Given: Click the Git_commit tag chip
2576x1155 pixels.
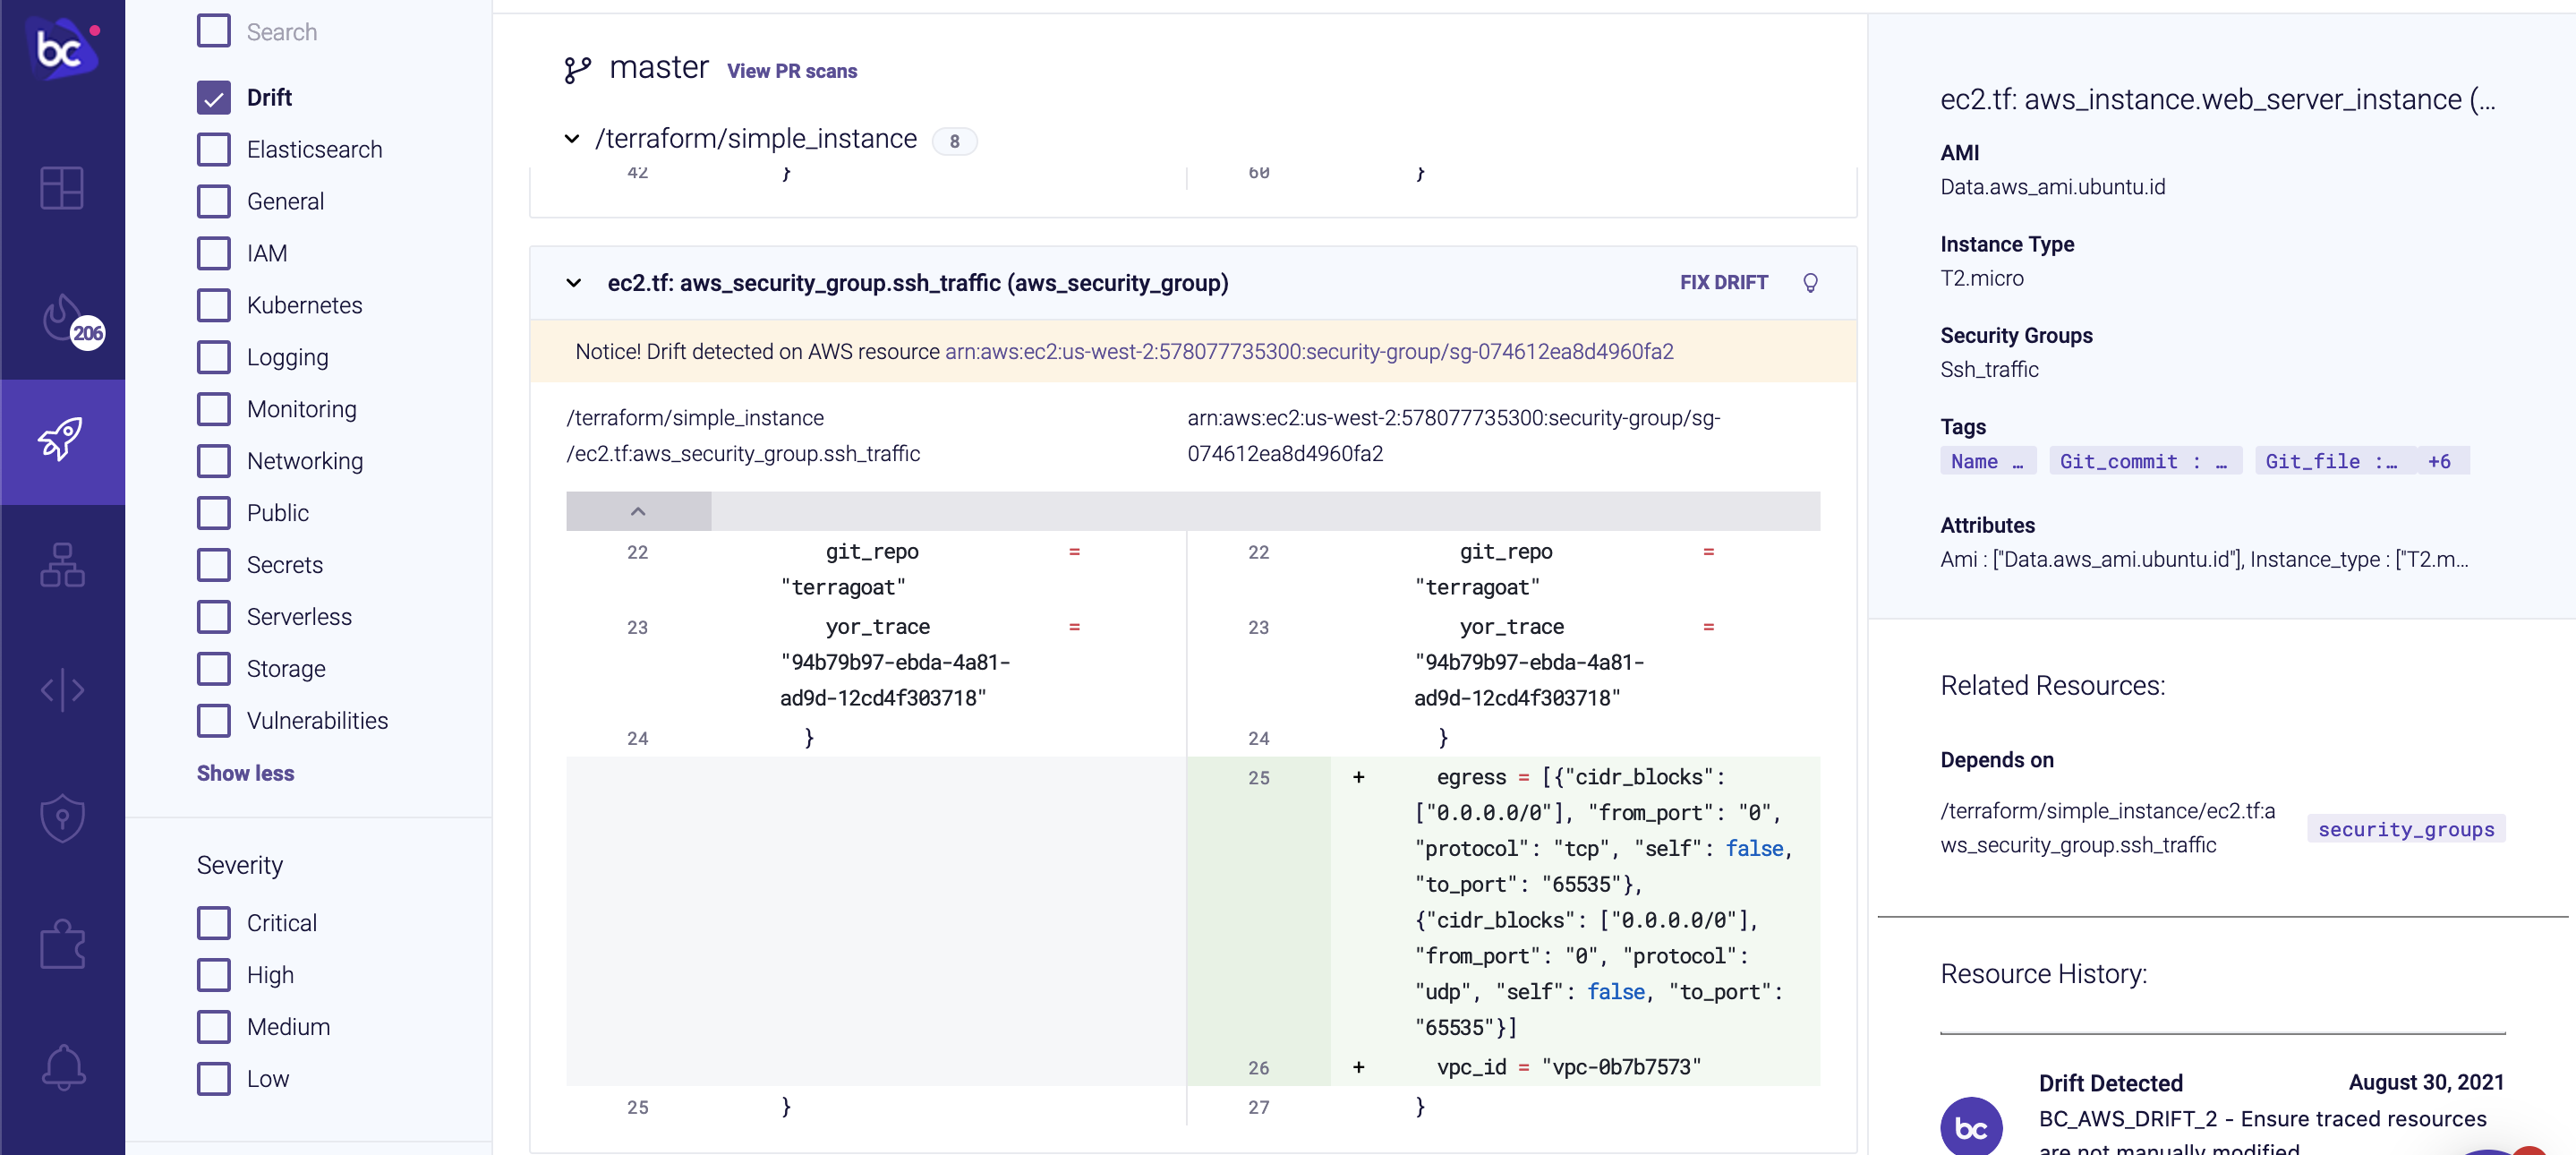Looking at the screenshot, I should click(2145, 462).
